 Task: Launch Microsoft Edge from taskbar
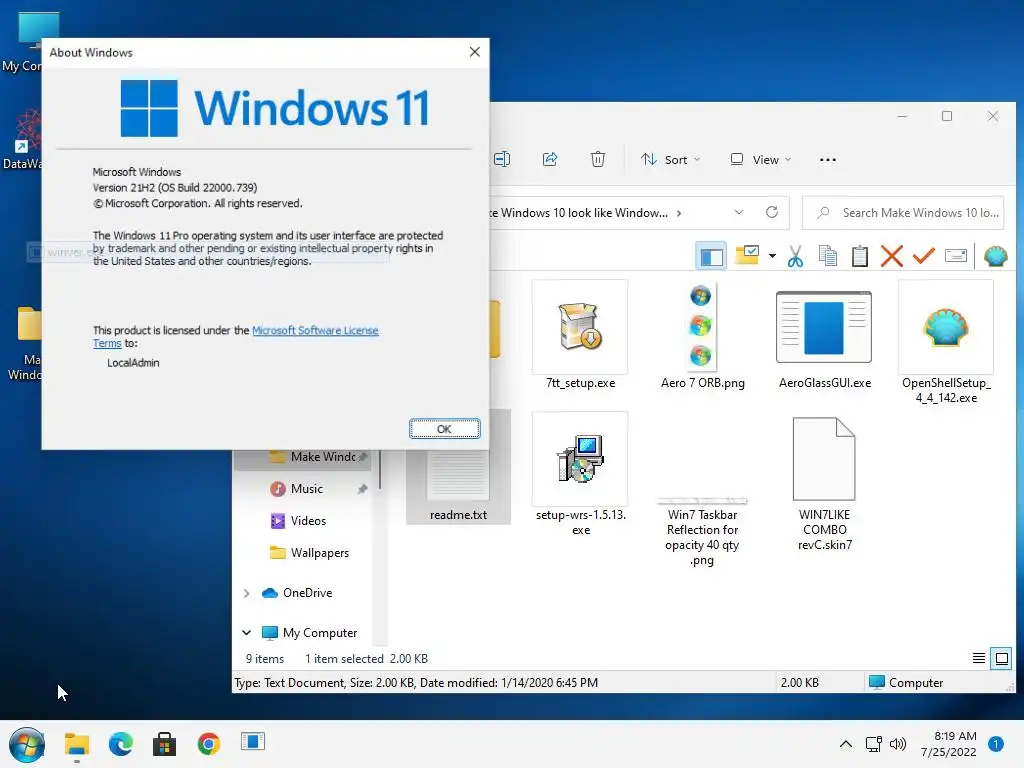tap(120, 744)
